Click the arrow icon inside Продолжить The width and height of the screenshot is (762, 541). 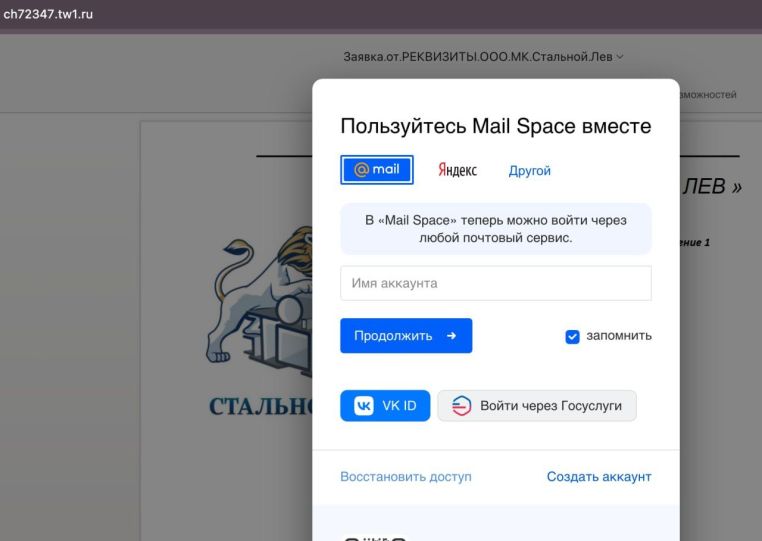pos(451,336)
